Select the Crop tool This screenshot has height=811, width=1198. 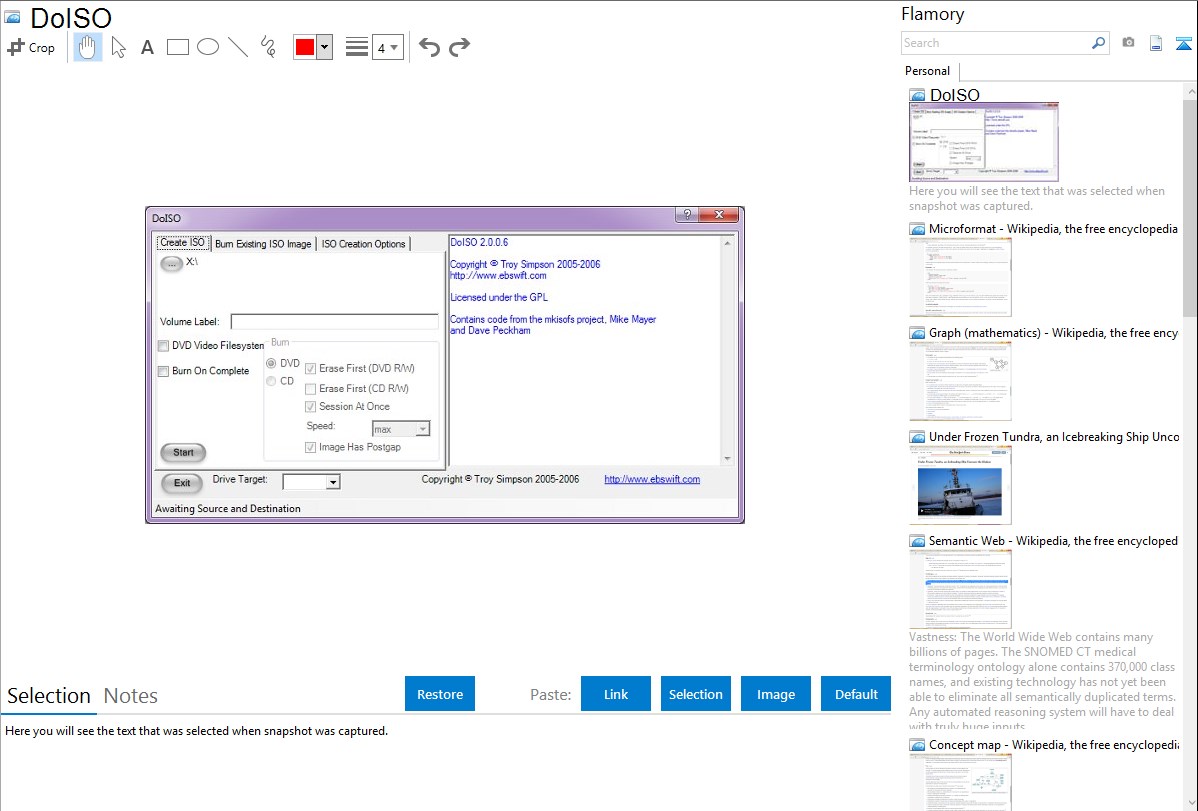[31, 47]
